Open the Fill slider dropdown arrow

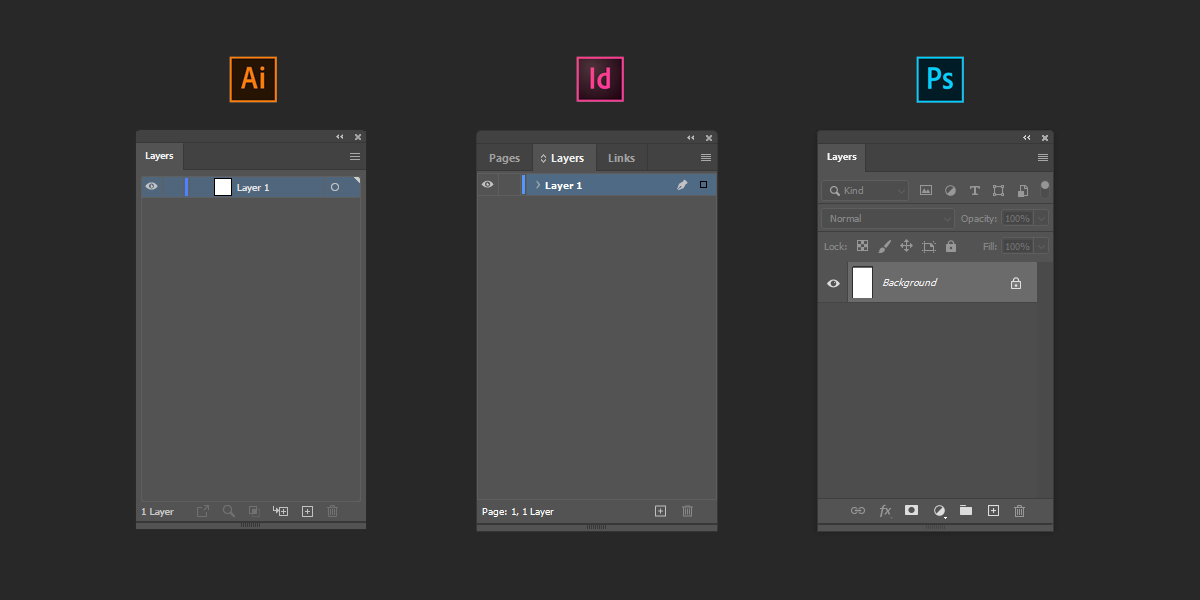[1042, 246]
